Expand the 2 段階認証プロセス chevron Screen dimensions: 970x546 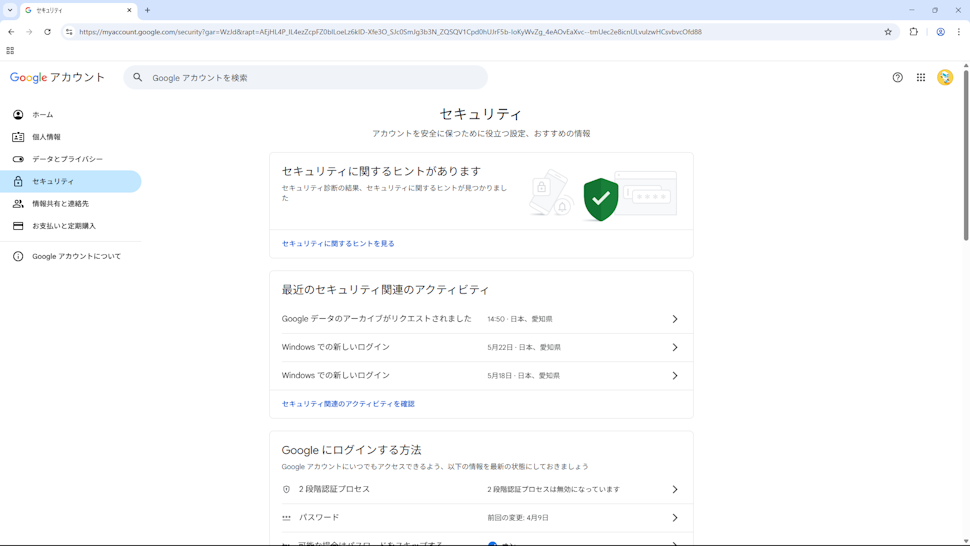pos(674,489)
